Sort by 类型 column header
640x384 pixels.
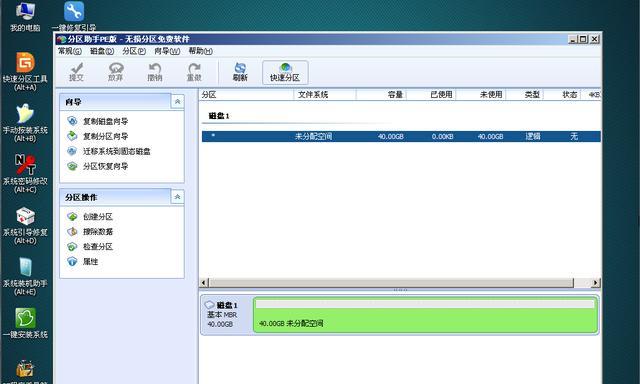pyautogui.click(x=525, y=95)
